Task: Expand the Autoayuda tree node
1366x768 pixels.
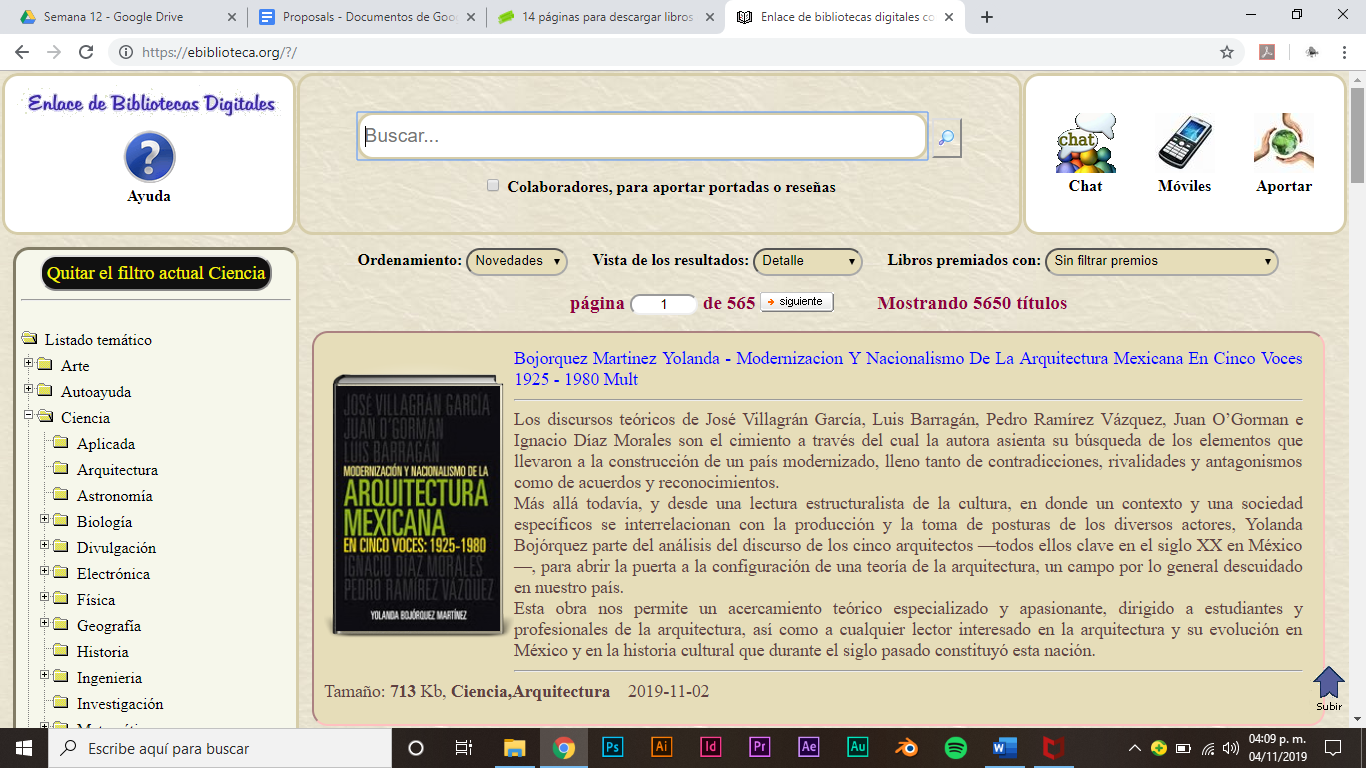Action: click(29, 388)
